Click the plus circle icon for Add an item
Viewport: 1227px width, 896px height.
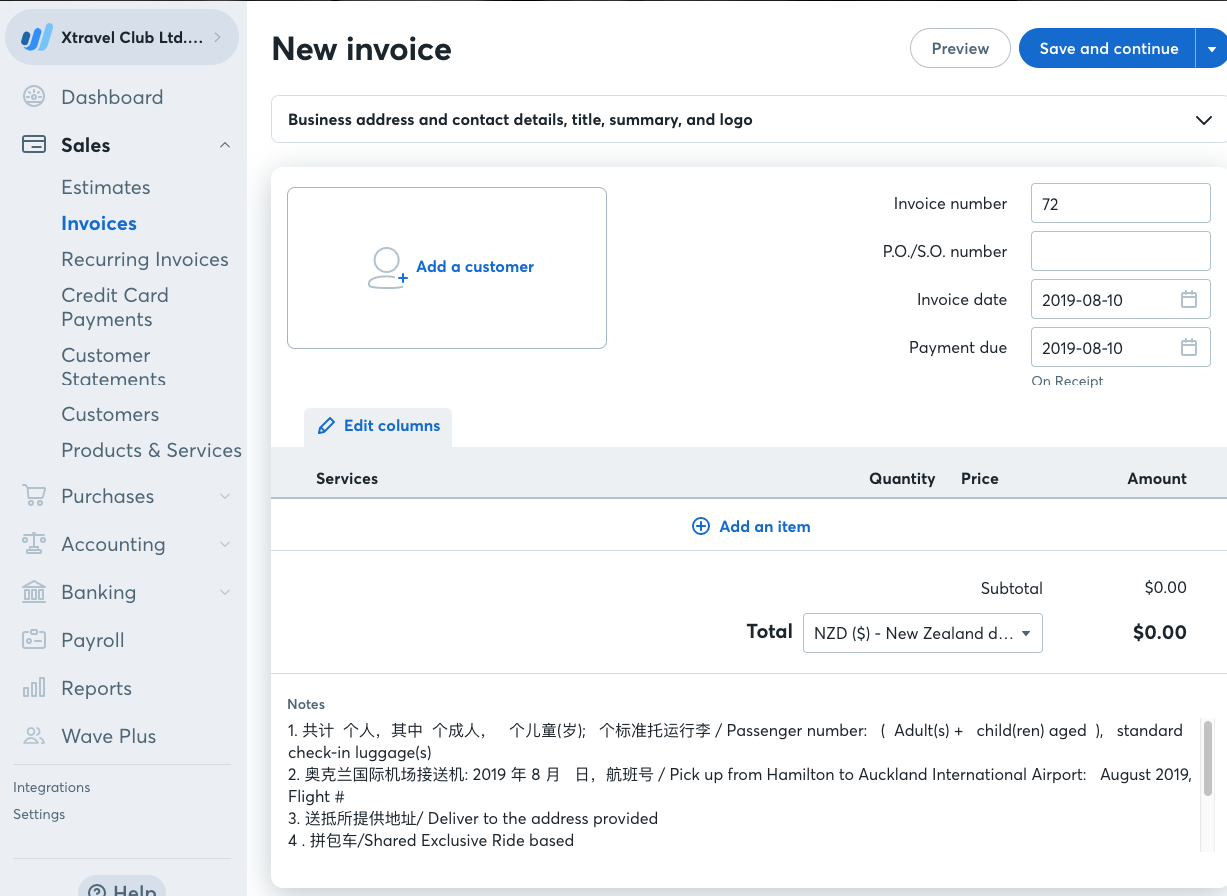pos(701,526)
